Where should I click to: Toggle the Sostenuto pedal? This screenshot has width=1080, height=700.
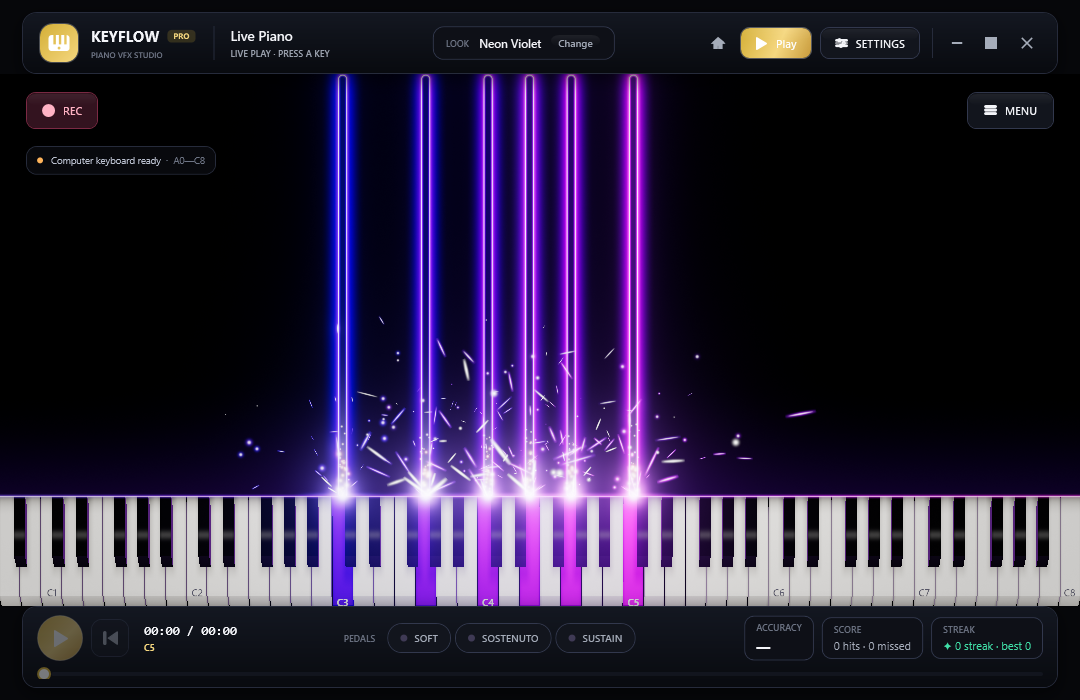pos(503,638)
